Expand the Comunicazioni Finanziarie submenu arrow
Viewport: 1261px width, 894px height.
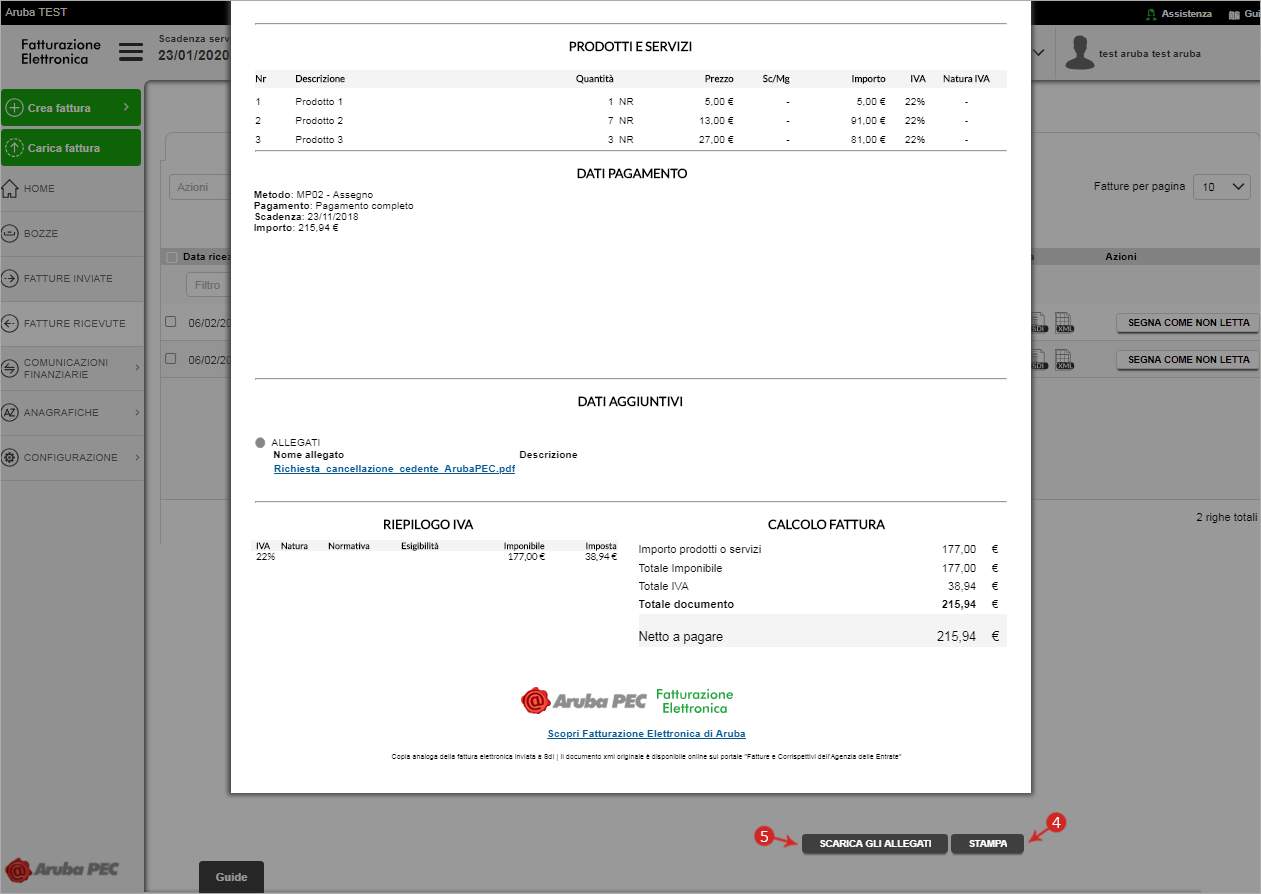[x=137, y=368]
